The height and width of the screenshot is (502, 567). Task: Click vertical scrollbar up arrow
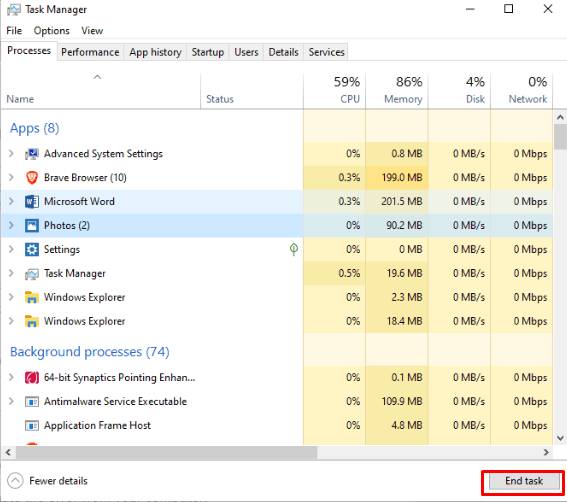pyautogui.click(x=560, y=117)
